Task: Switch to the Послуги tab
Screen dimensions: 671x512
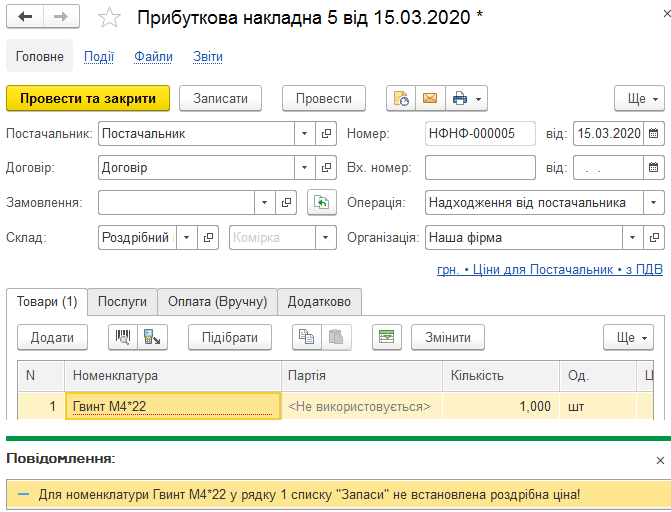Action: pos(122,302)
